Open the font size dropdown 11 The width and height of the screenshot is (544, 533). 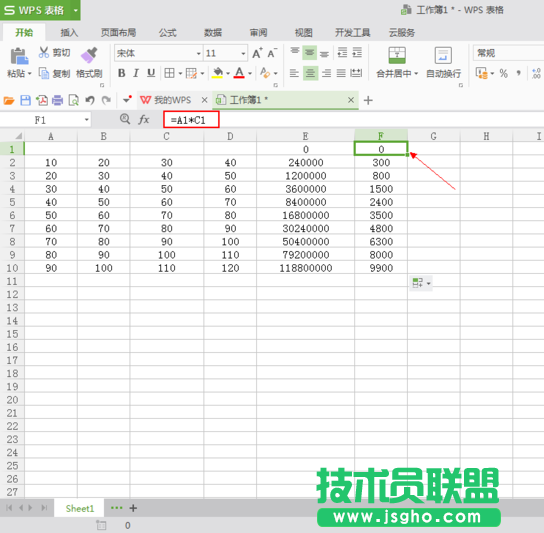click(x=243, y=53)
